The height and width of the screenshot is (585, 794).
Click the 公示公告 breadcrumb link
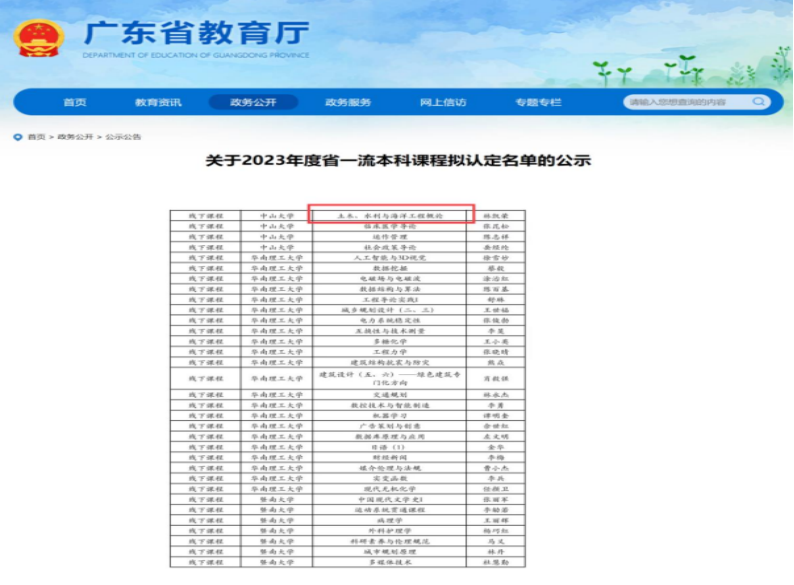coord(123,137)
